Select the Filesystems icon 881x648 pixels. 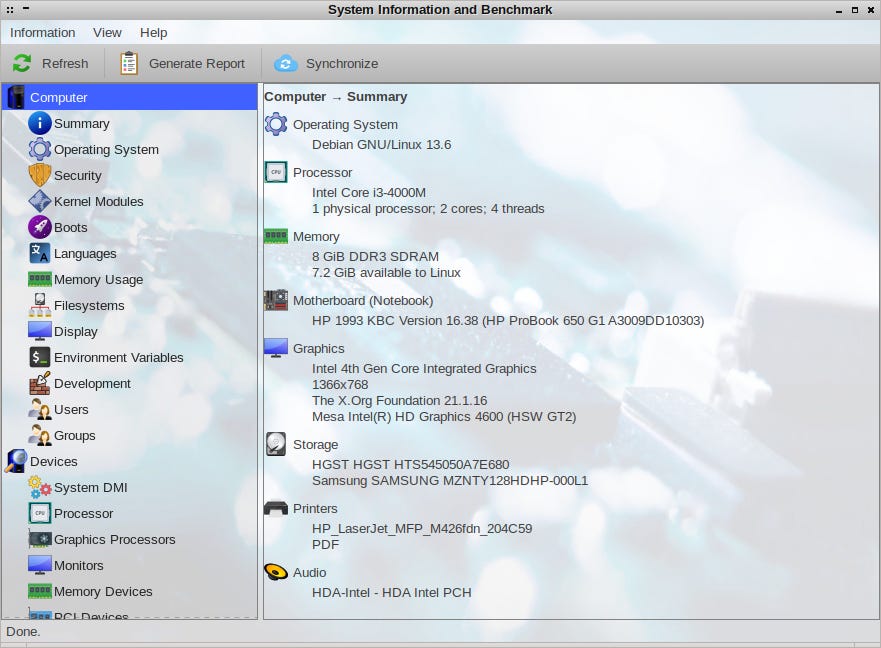[40, 305]
